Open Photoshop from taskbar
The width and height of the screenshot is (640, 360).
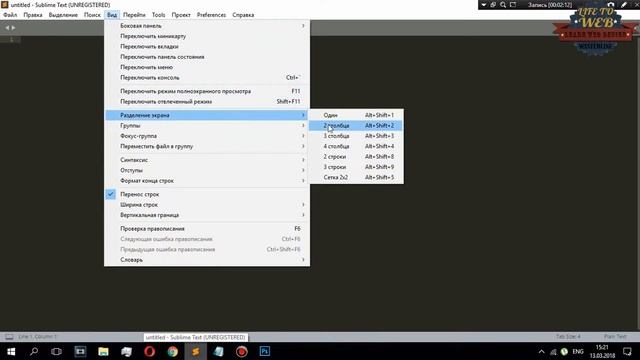pos(264,351)
